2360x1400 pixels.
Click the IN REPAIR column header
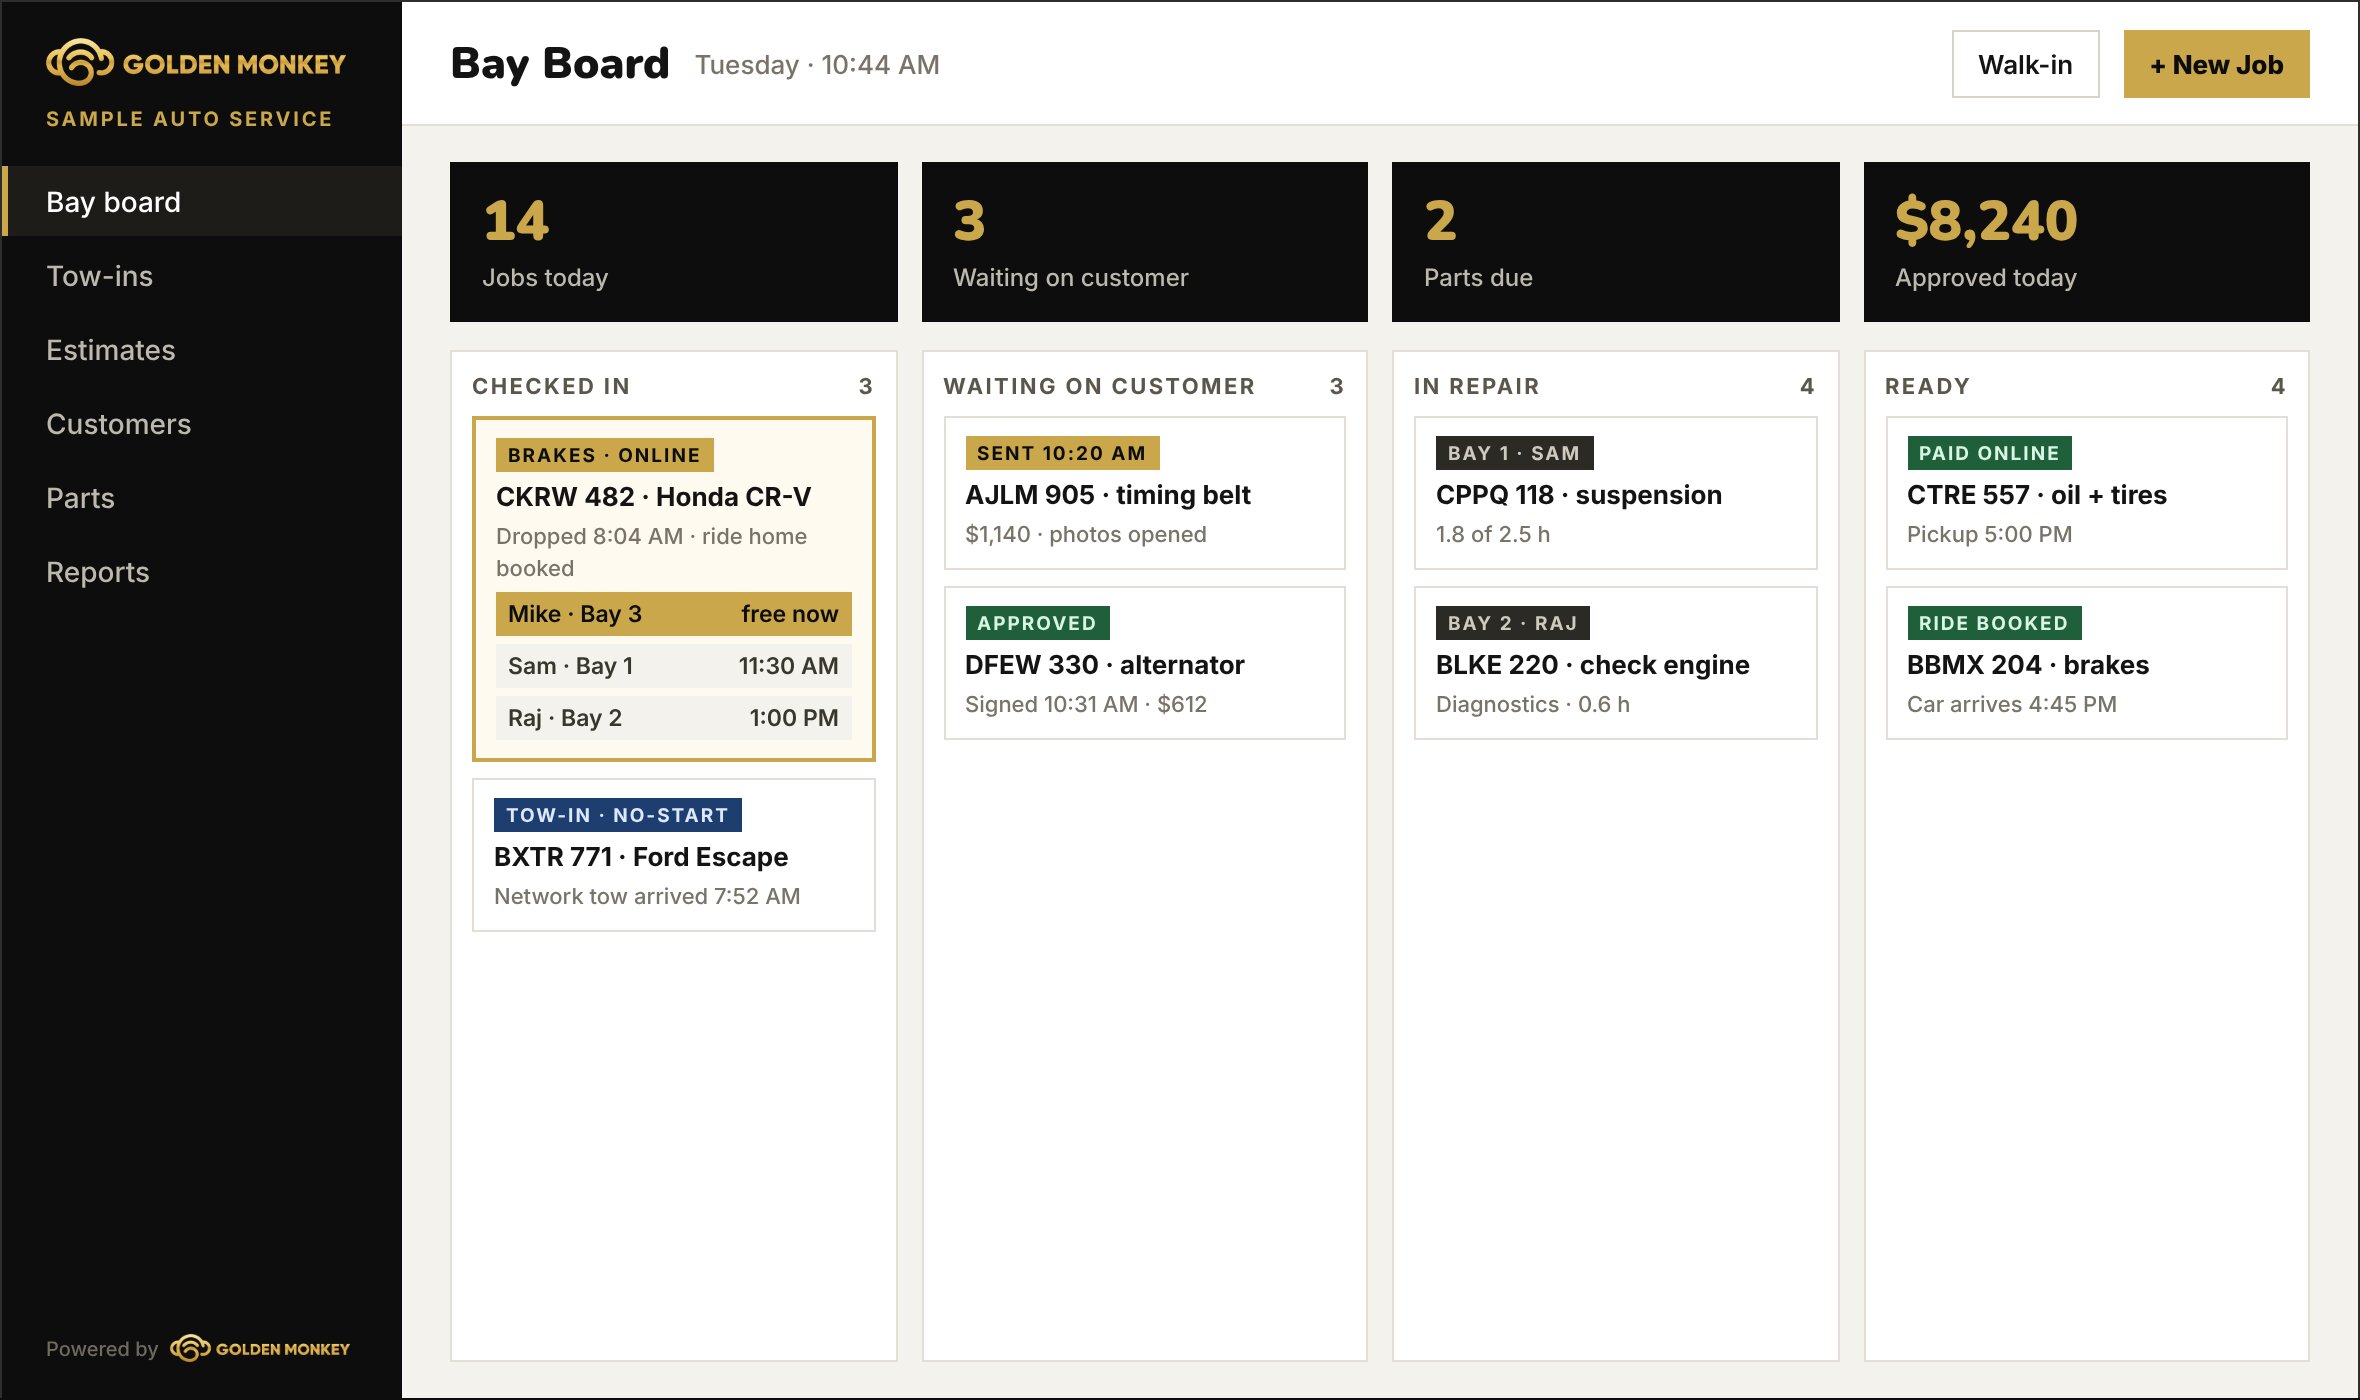click(1476, 386)
